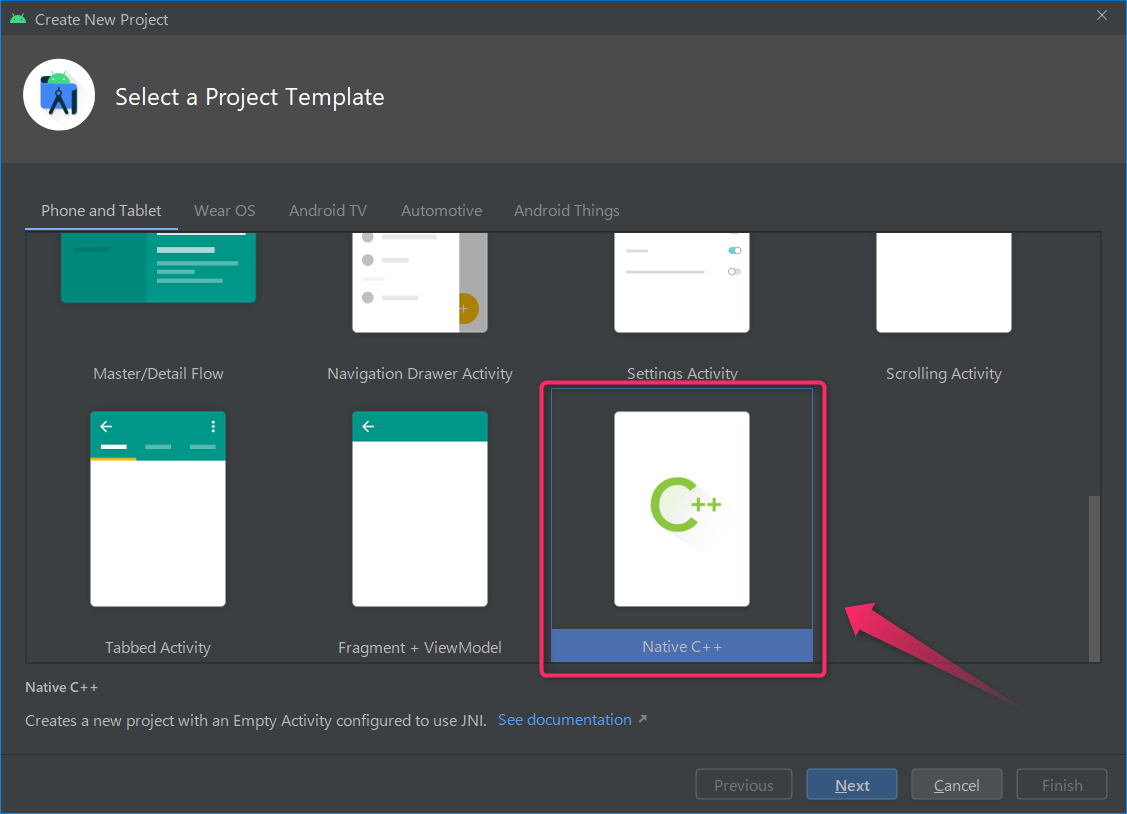Viewport: 1127px width, 814px height.
Task: Open the Android TV tab
Action: [x=328, y=211]
